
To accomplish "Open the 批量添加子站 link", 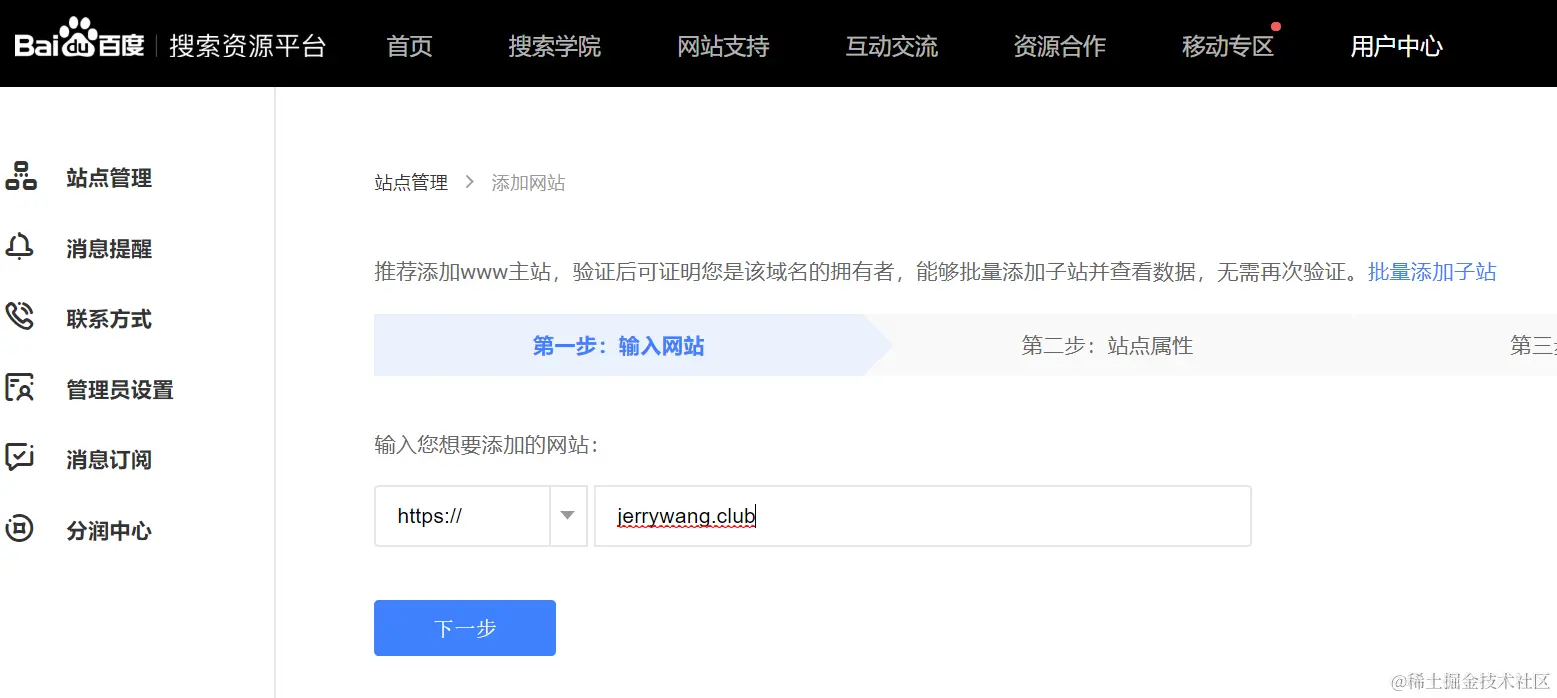I will (x=1432, y=272).
